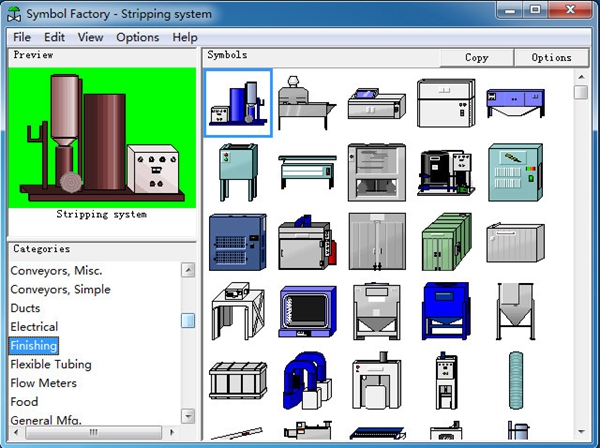The height and width of the screenshot is (448, 600).
Task: Click the Copy button in Symbols header
Action: pyautogui.click(x=476, y=57)
